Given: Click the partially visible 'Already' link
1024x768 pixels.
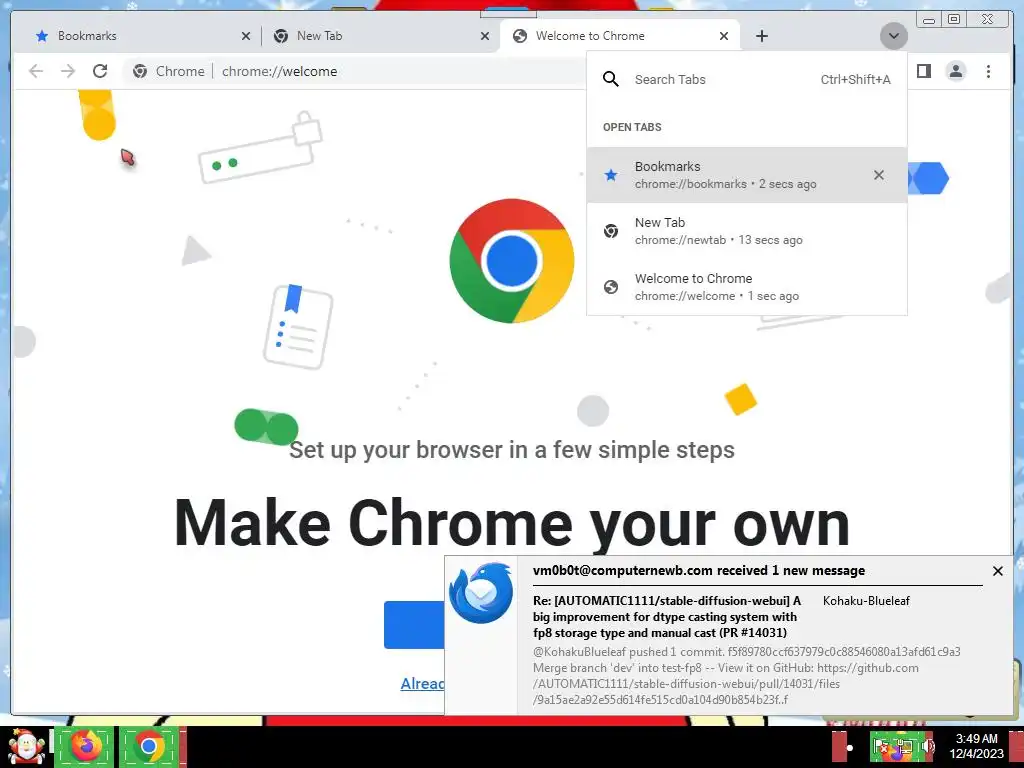Looking at the screenshot, I should pyautogui.click(x=423, y=684).
